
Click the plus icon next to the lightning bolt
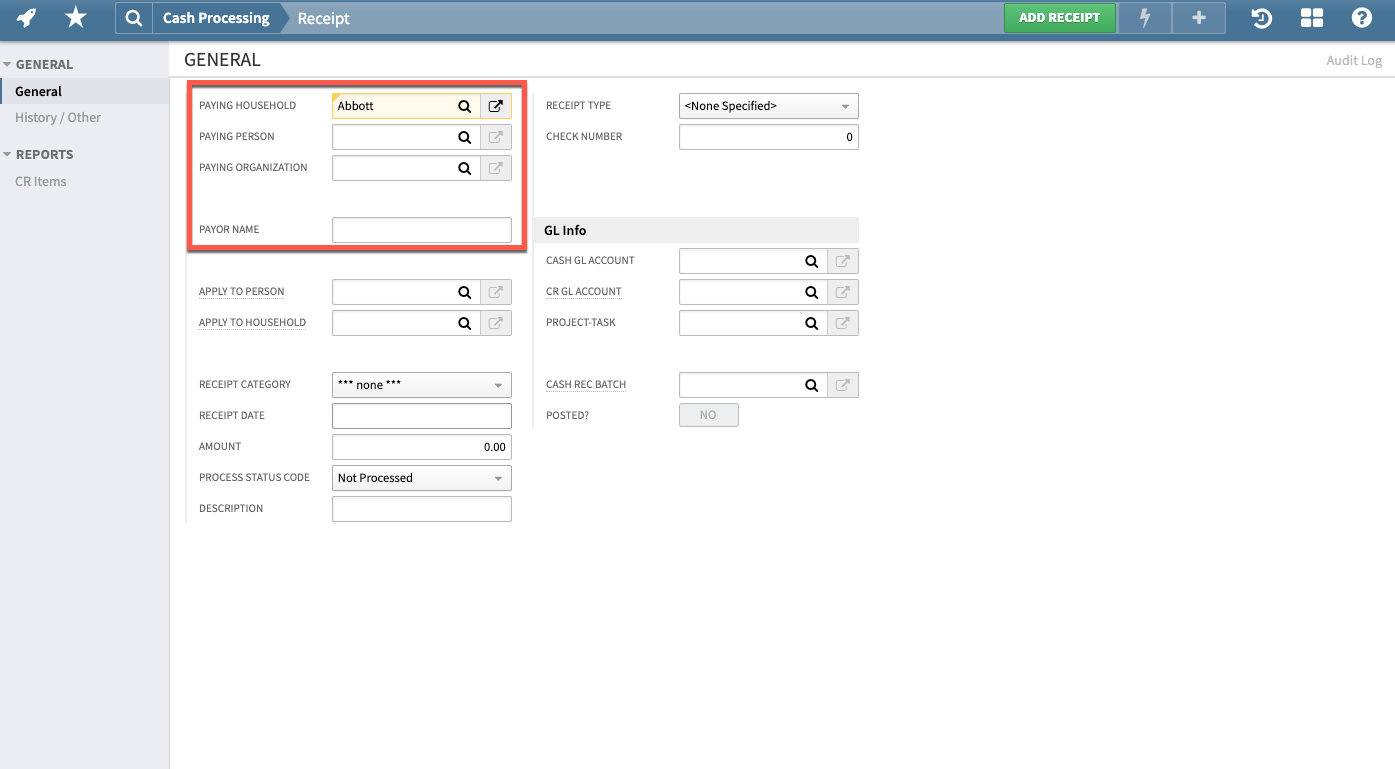[1198, 17]
